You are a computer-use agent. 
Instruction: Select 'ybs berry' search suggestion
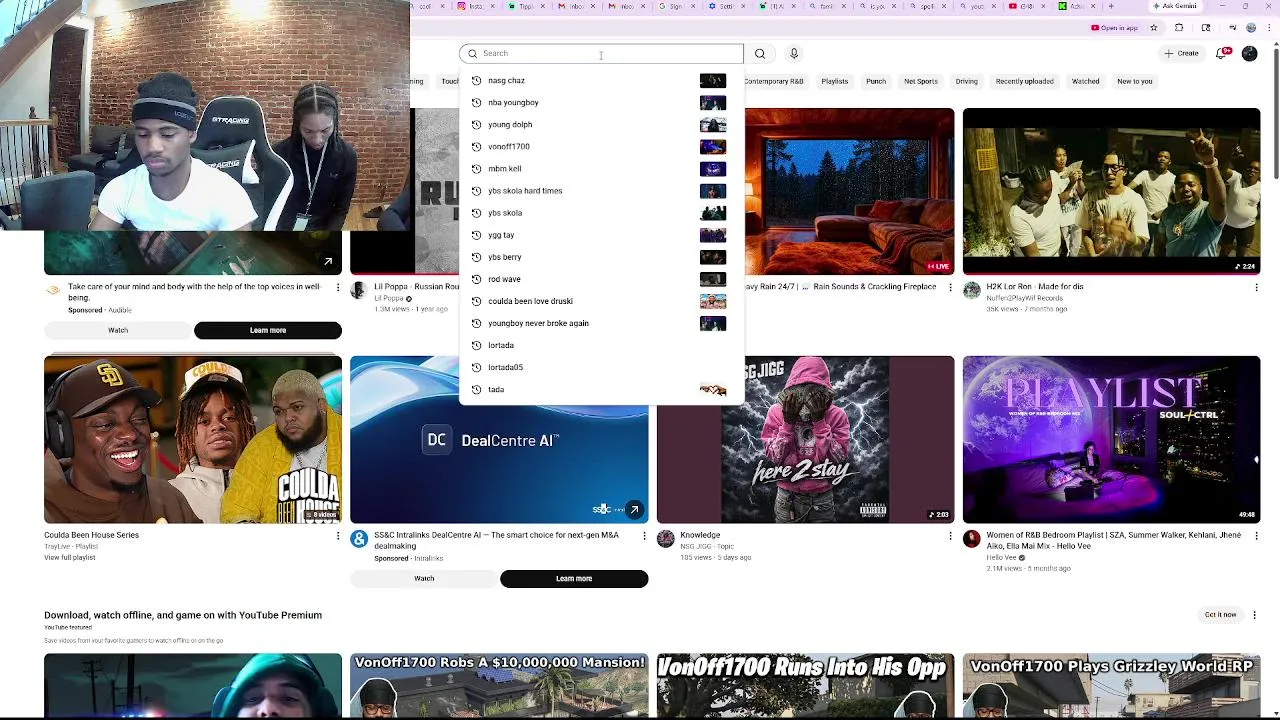(601, 256)
